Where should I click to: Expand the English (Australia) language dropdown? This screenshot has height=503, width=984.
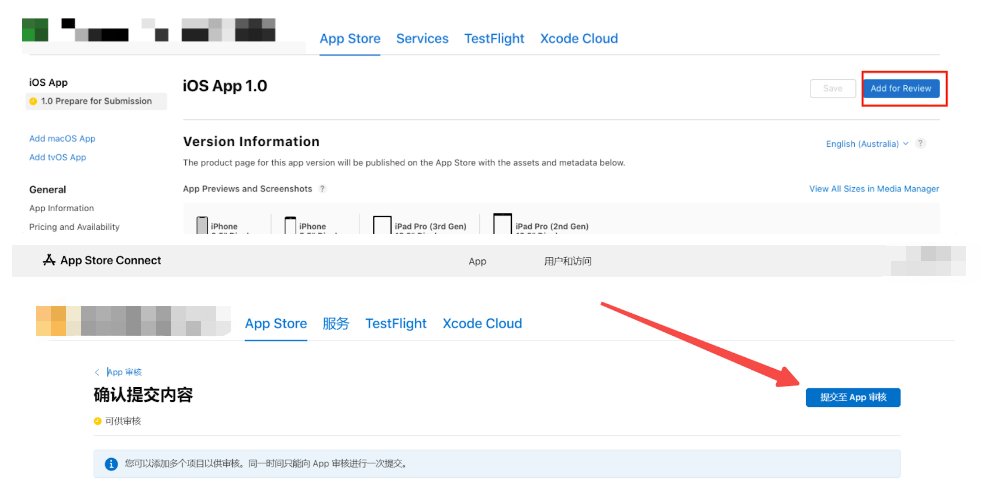[x=867, y=144]
